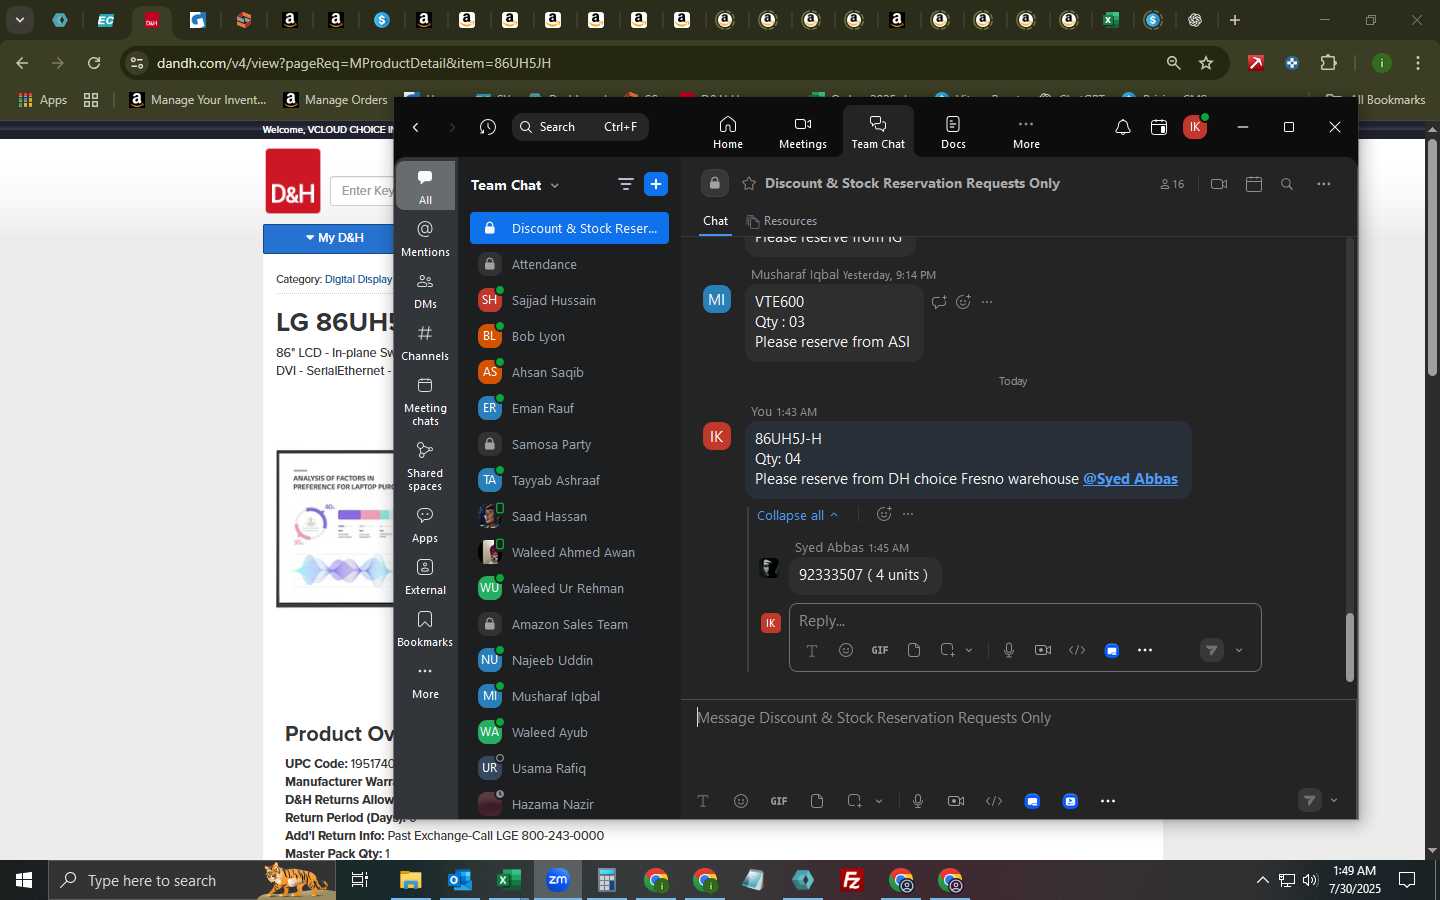
Task: Focus the Message Discount & Stock Reservation field
Action: (x=1019, y=718)
